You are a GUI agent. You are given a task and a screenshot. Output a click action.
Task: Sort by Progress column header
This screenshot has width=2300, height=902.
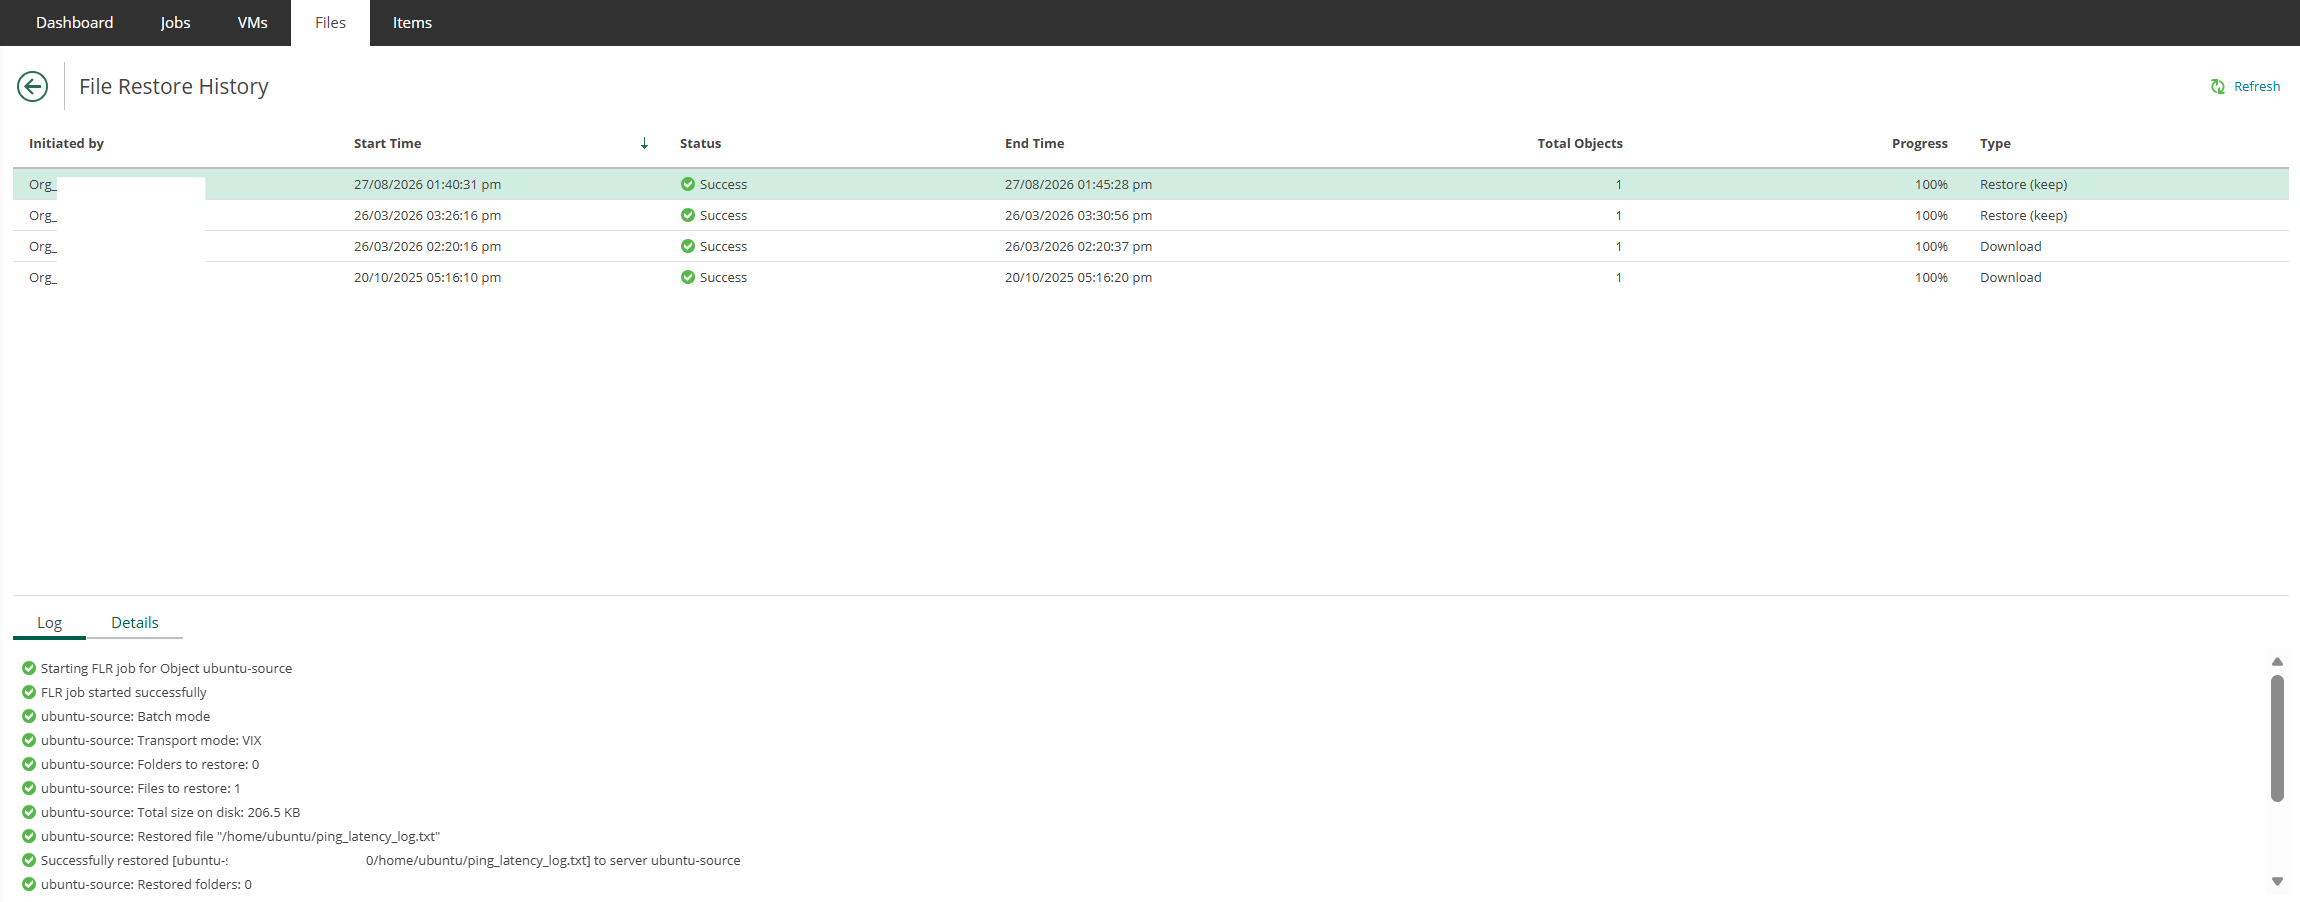1919,143
